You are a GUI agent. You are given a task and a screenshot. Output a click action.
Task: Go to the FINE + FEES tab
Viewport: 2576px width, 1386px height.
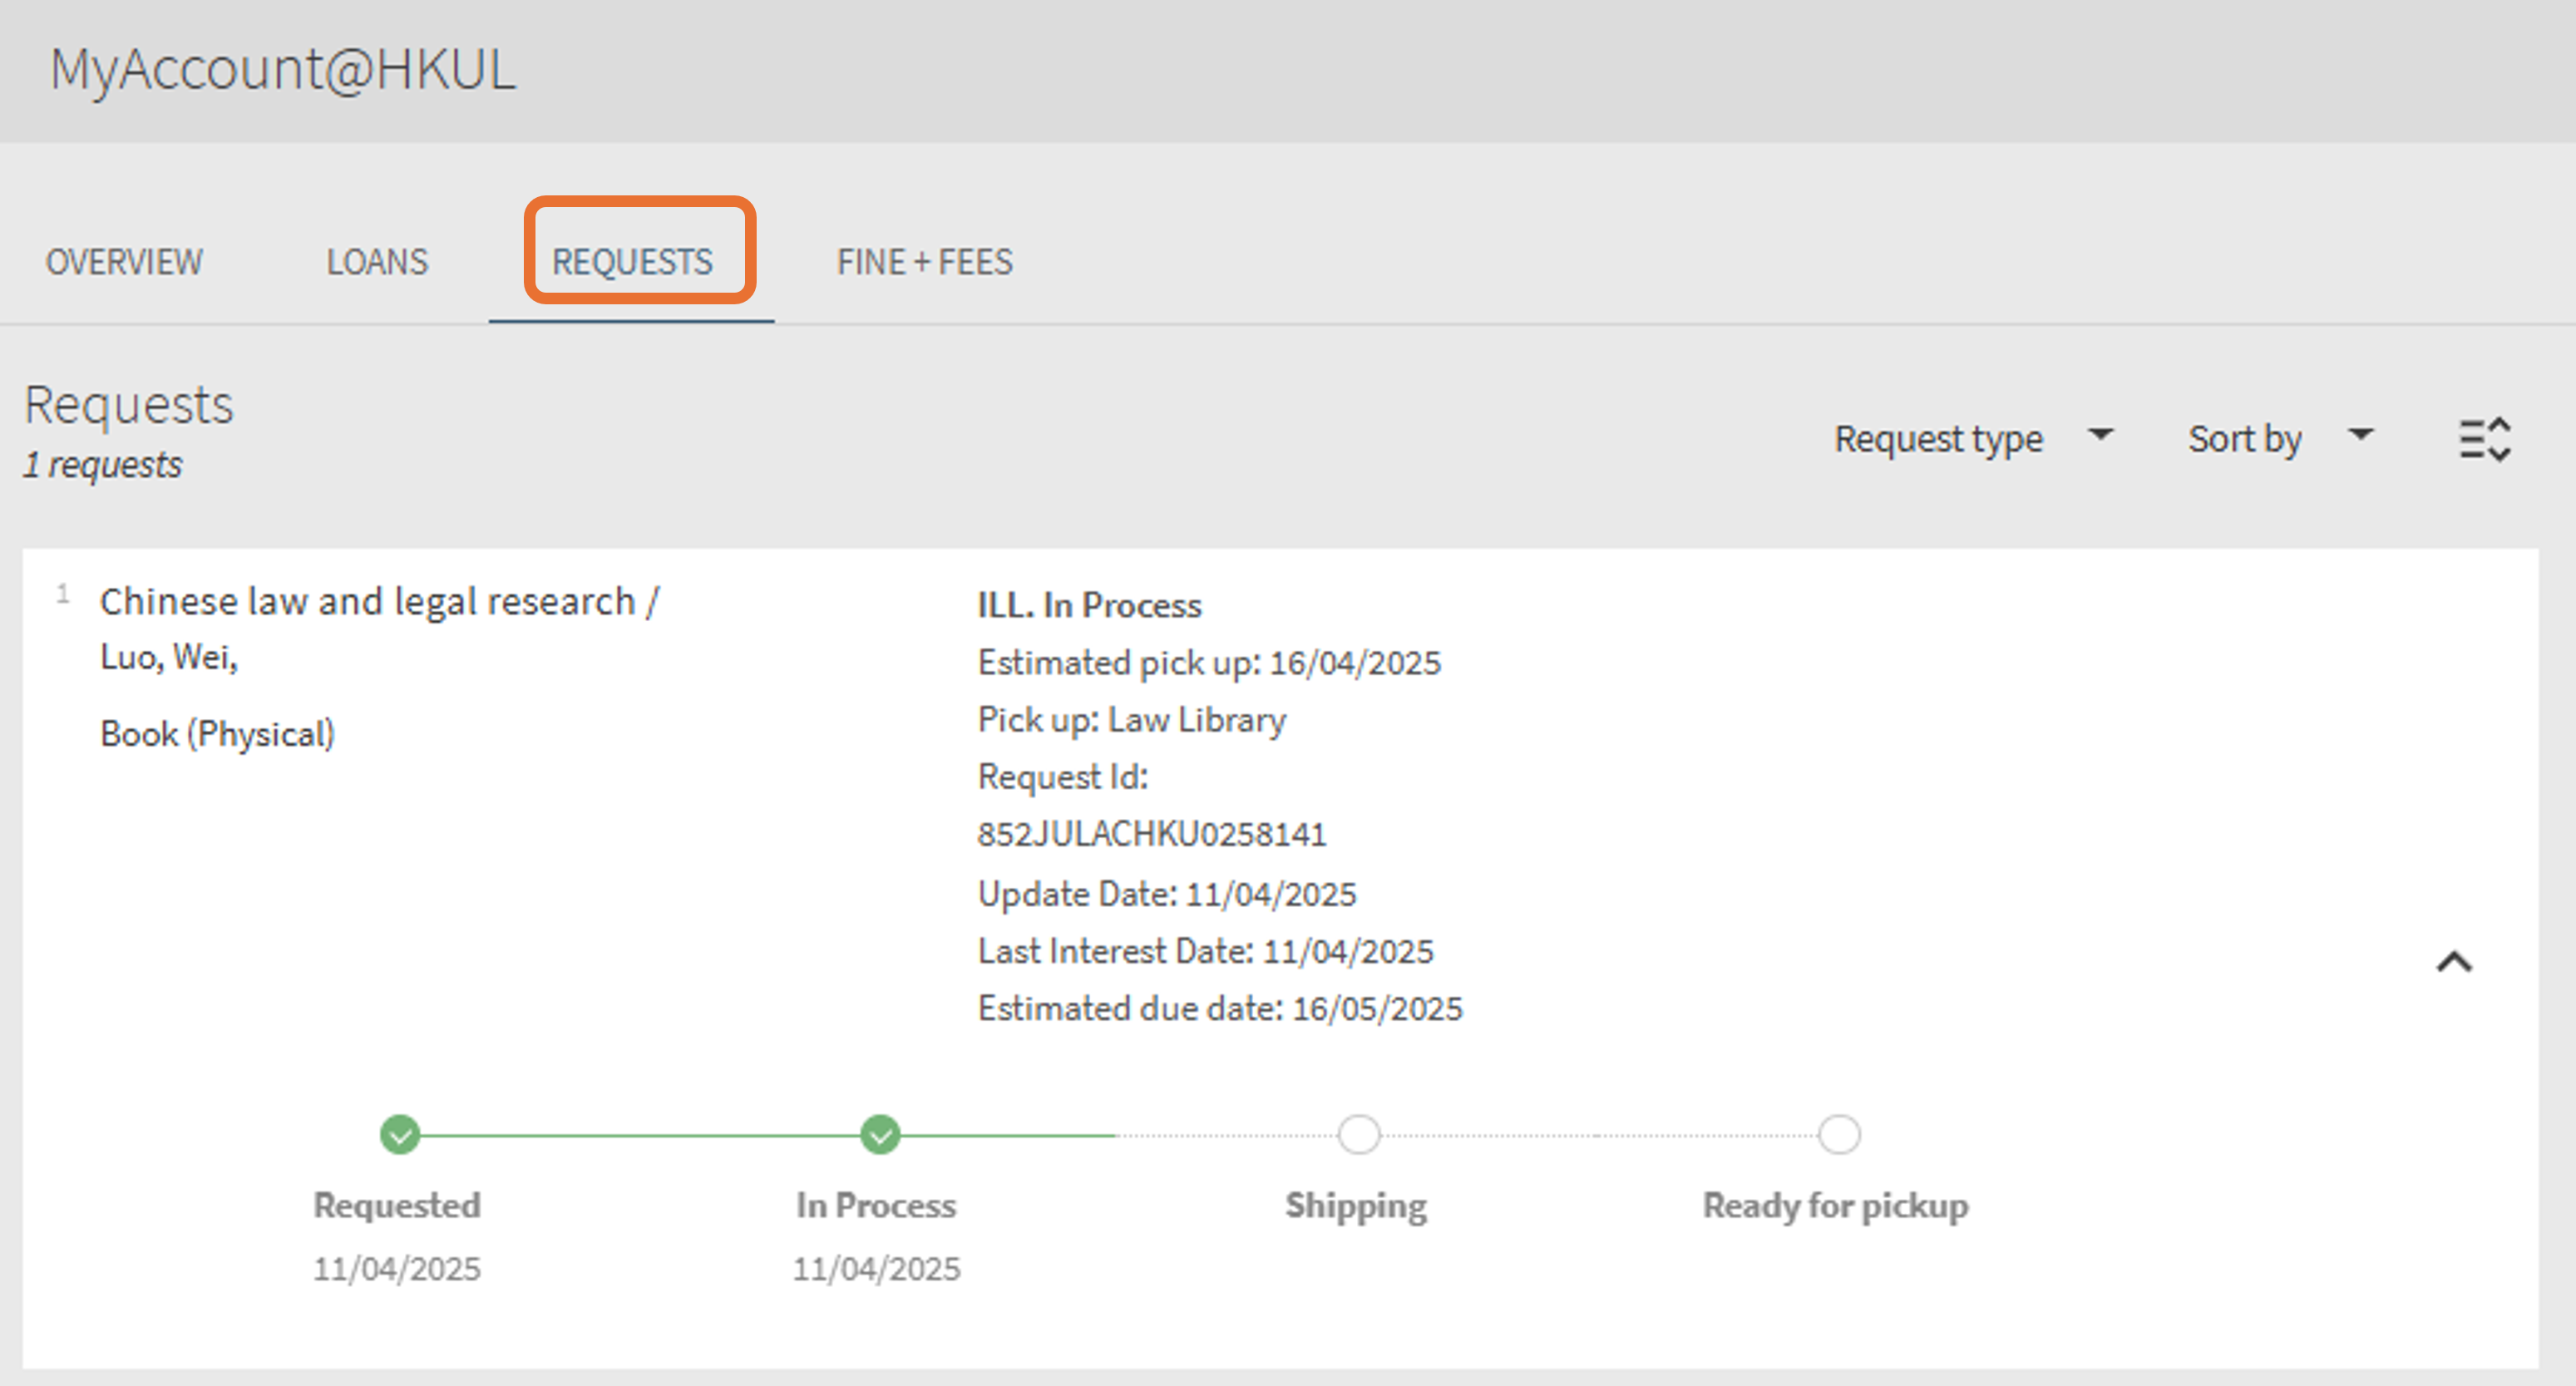coord(924,262)
